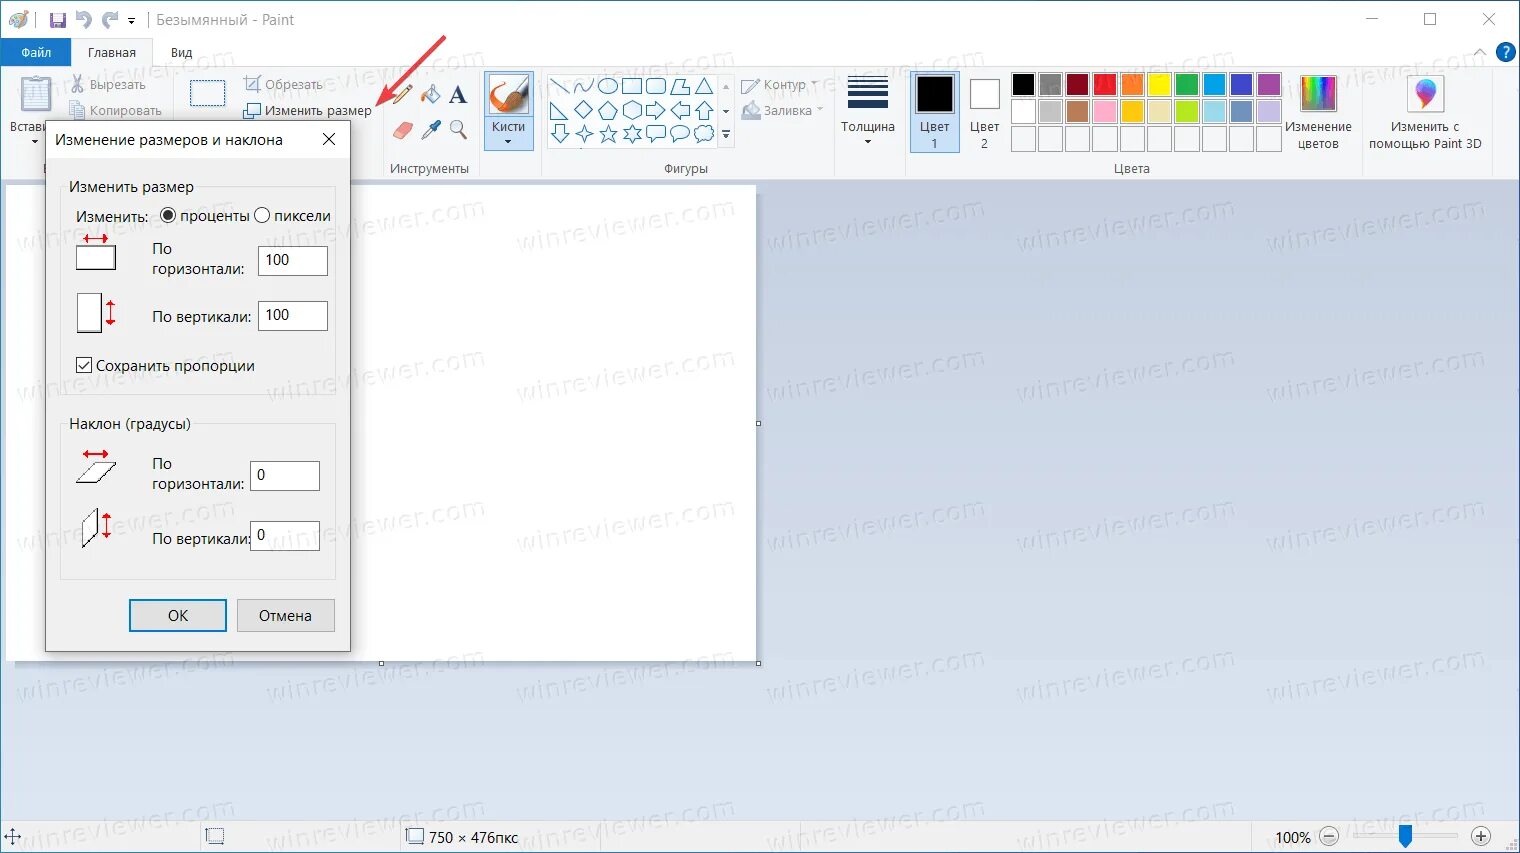The image size is (1520, 853).
Task: Select Цвет 2 background color box
Action: 984,113
